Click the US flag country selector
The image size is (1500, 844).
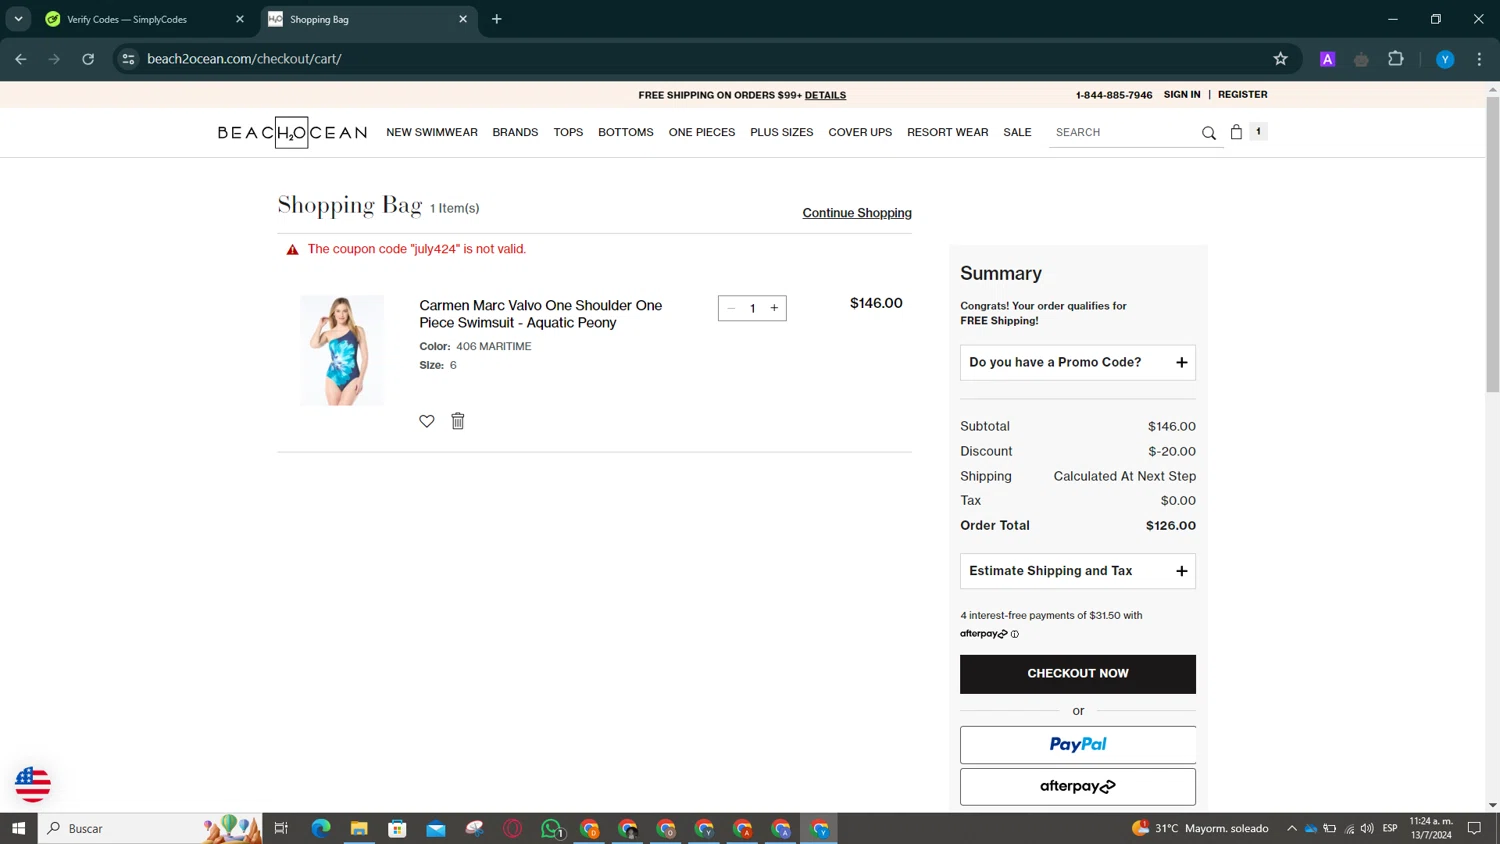coord(33,784)
